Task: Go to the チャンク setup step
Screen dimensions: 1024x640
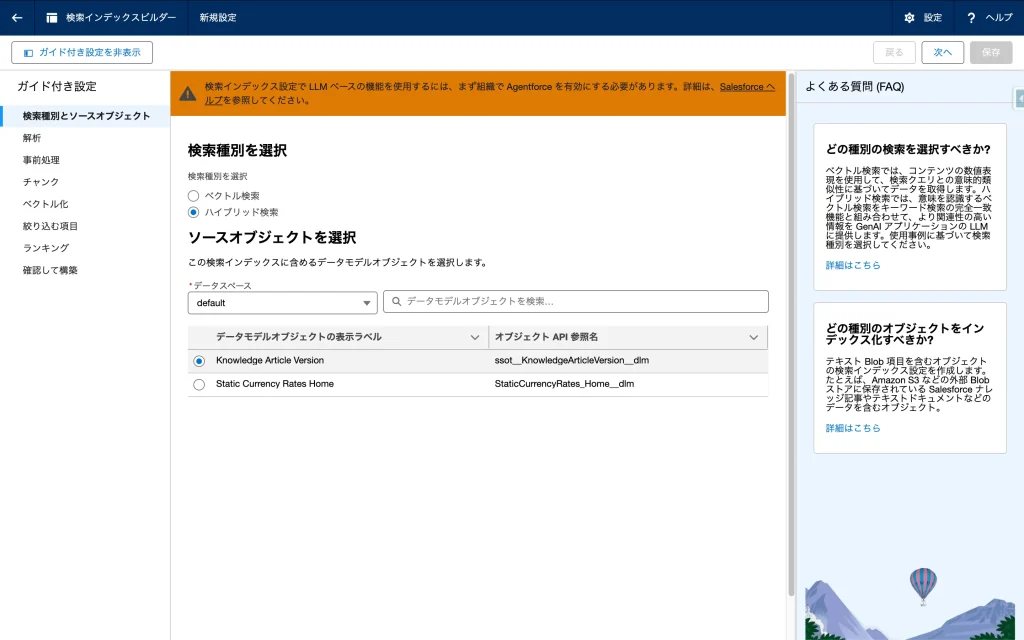Action: coord(41,182)
